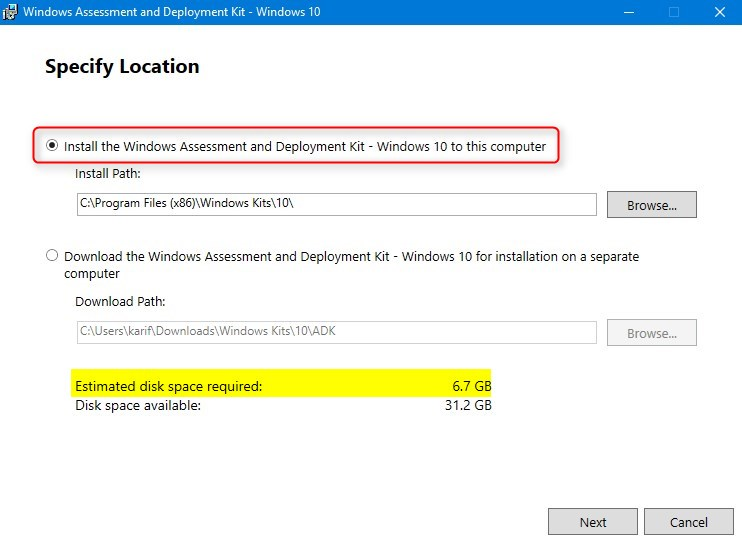Select the download for separate computer radio button
The width and height of the screenshot is (742, 546).
pos(52,256)
